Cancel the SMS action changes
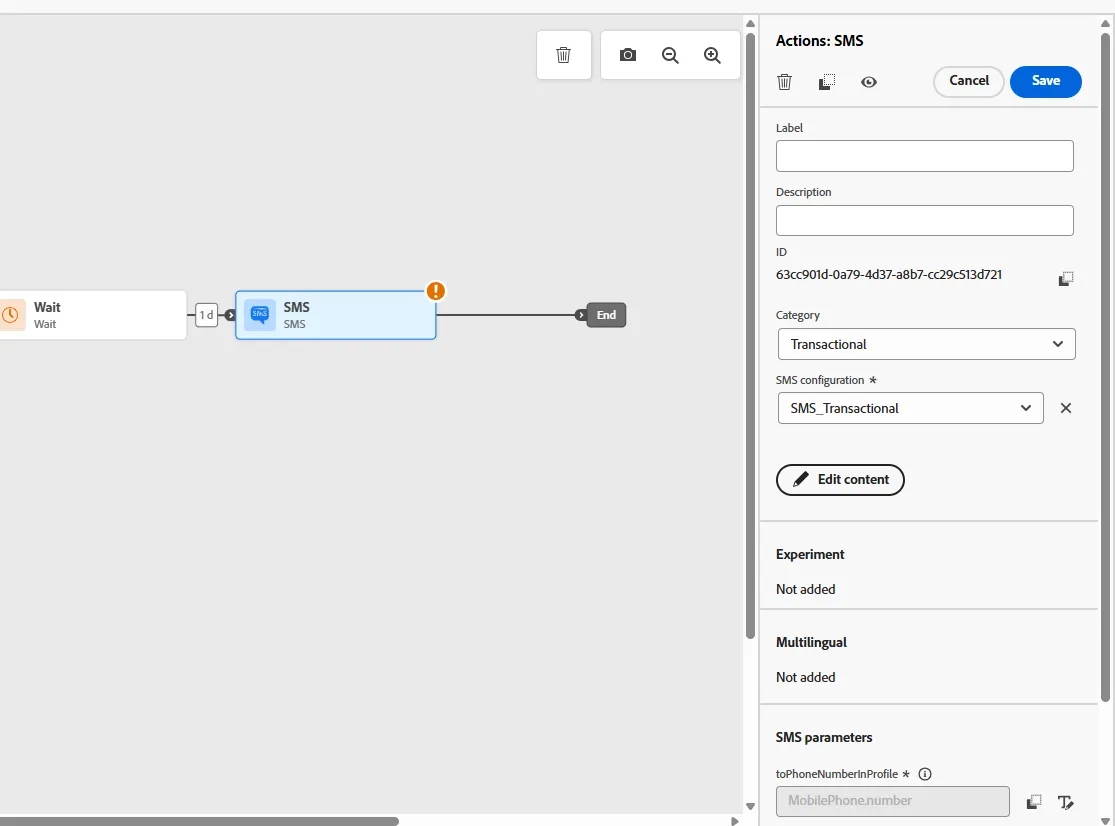1115x826 pixels. pyautogui.click(x=969, y=81)
